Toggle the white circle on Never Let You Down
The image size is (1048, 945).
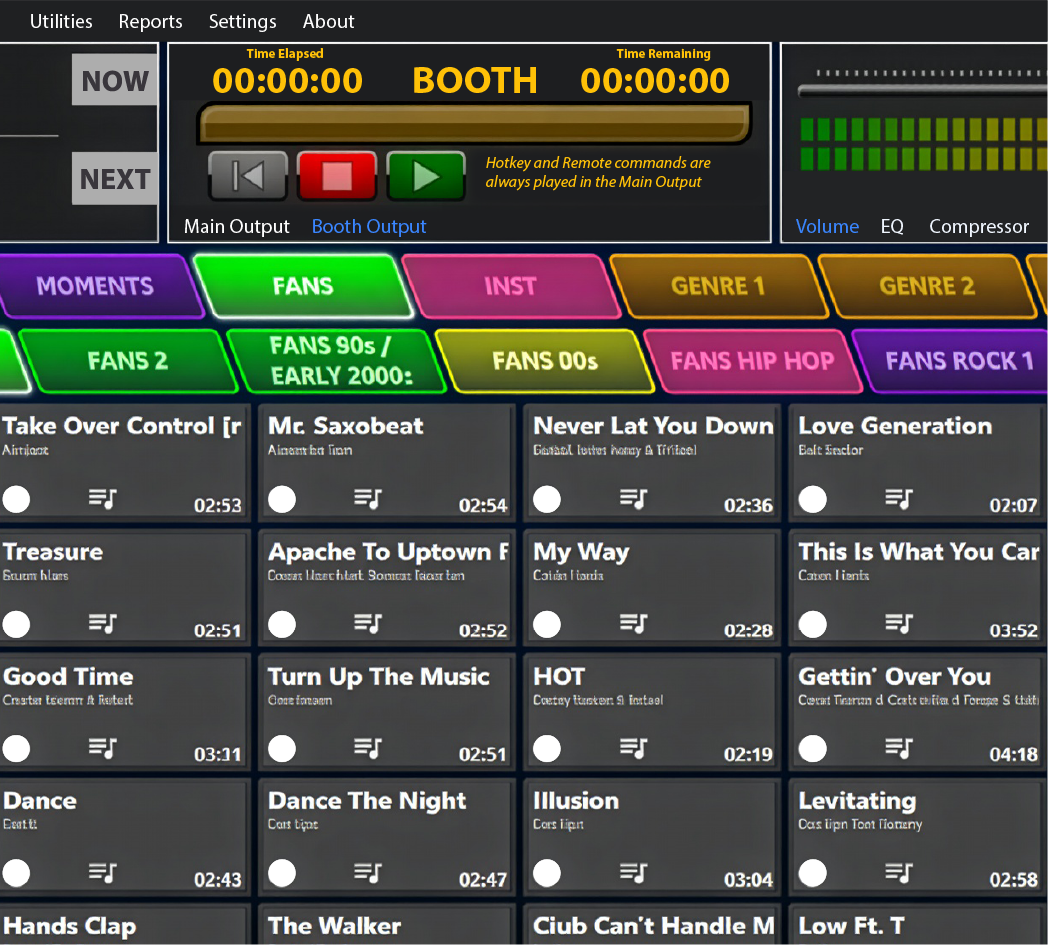pos(547,499)
